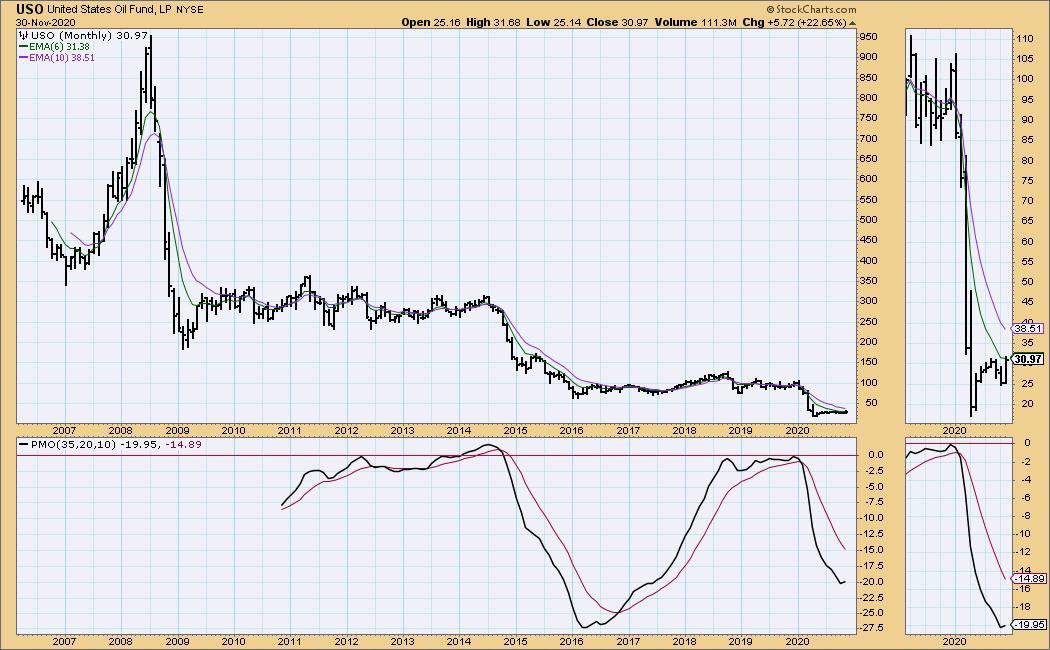Click the 250 price axis label
The width and height of the screenshot is (1050, 650).
pyautogui.click(x=868, y=321)
